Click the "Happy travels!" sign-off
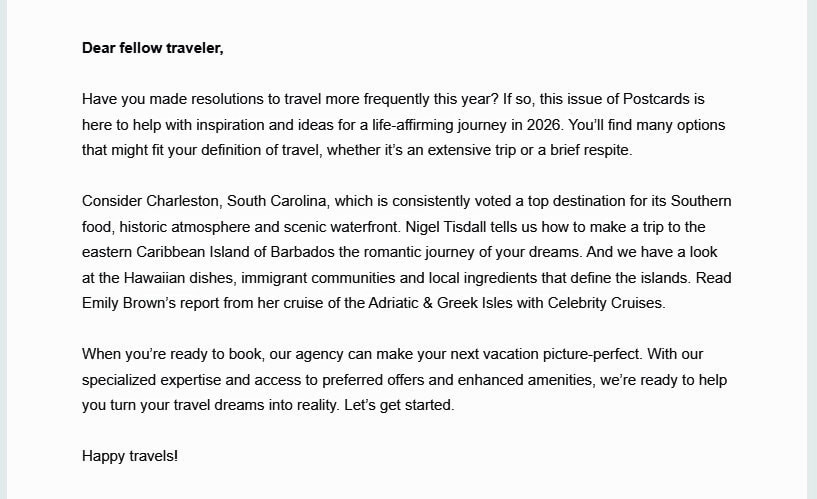The image size is (817, 499). [x=130, y=456]
